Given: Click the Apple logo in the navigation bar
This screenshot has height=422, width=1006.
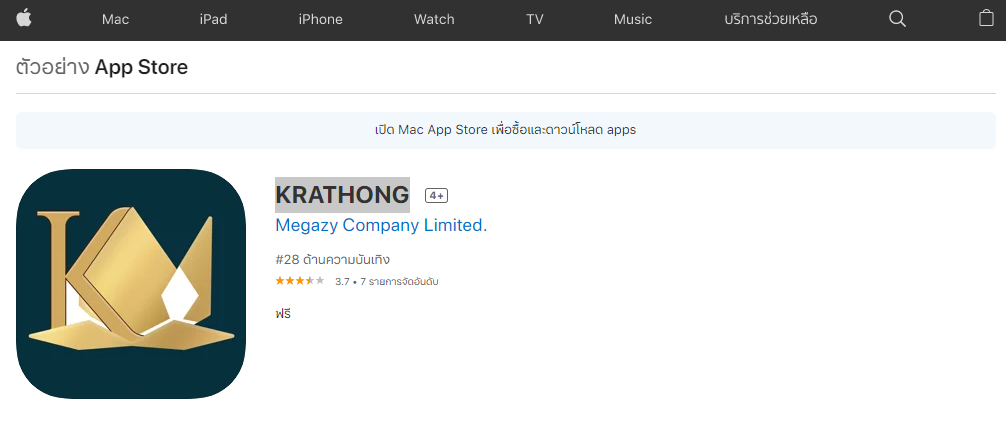Looking at the screenshot, I should click(24, 19).
